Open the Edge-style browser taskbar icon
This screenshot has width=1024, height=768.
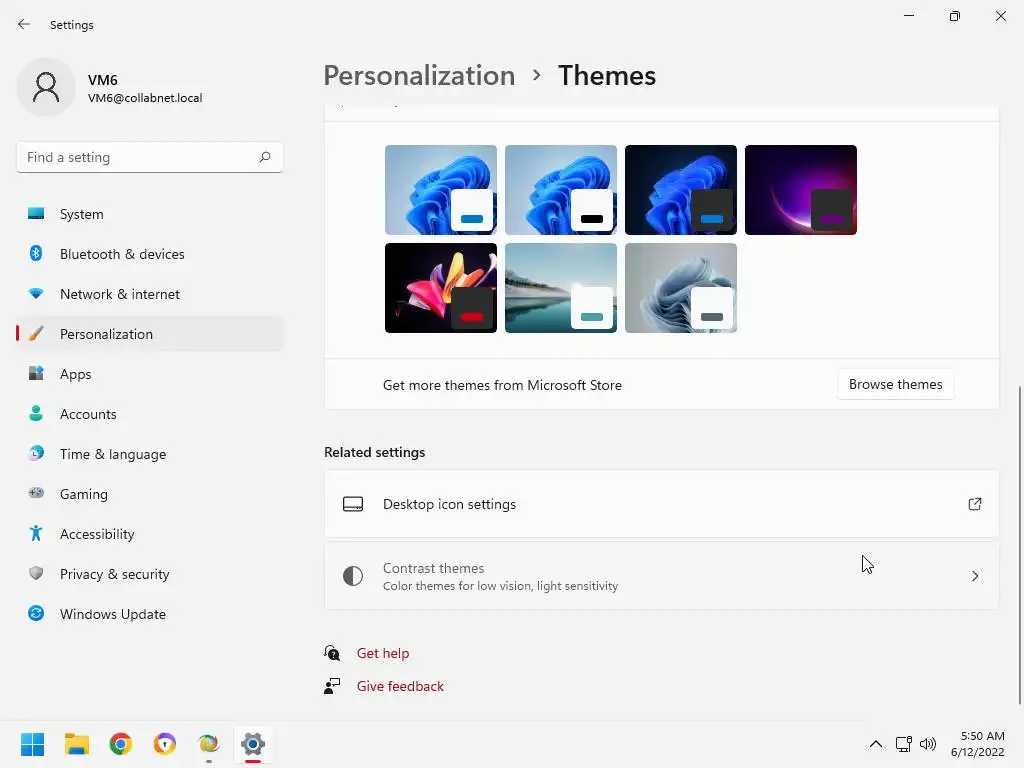point(208,744)
